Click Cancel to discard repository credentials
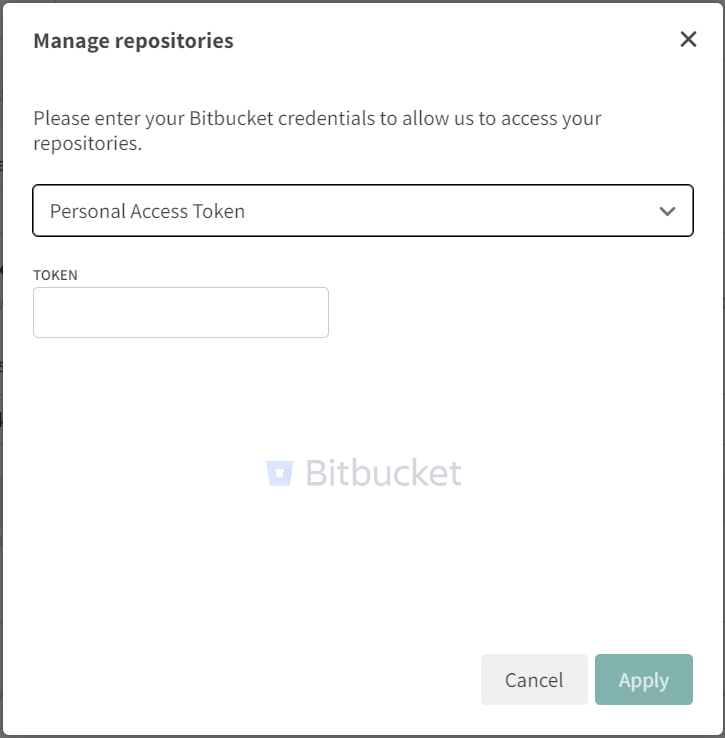Viewport: 725px width, 738px height. [534, 680]
